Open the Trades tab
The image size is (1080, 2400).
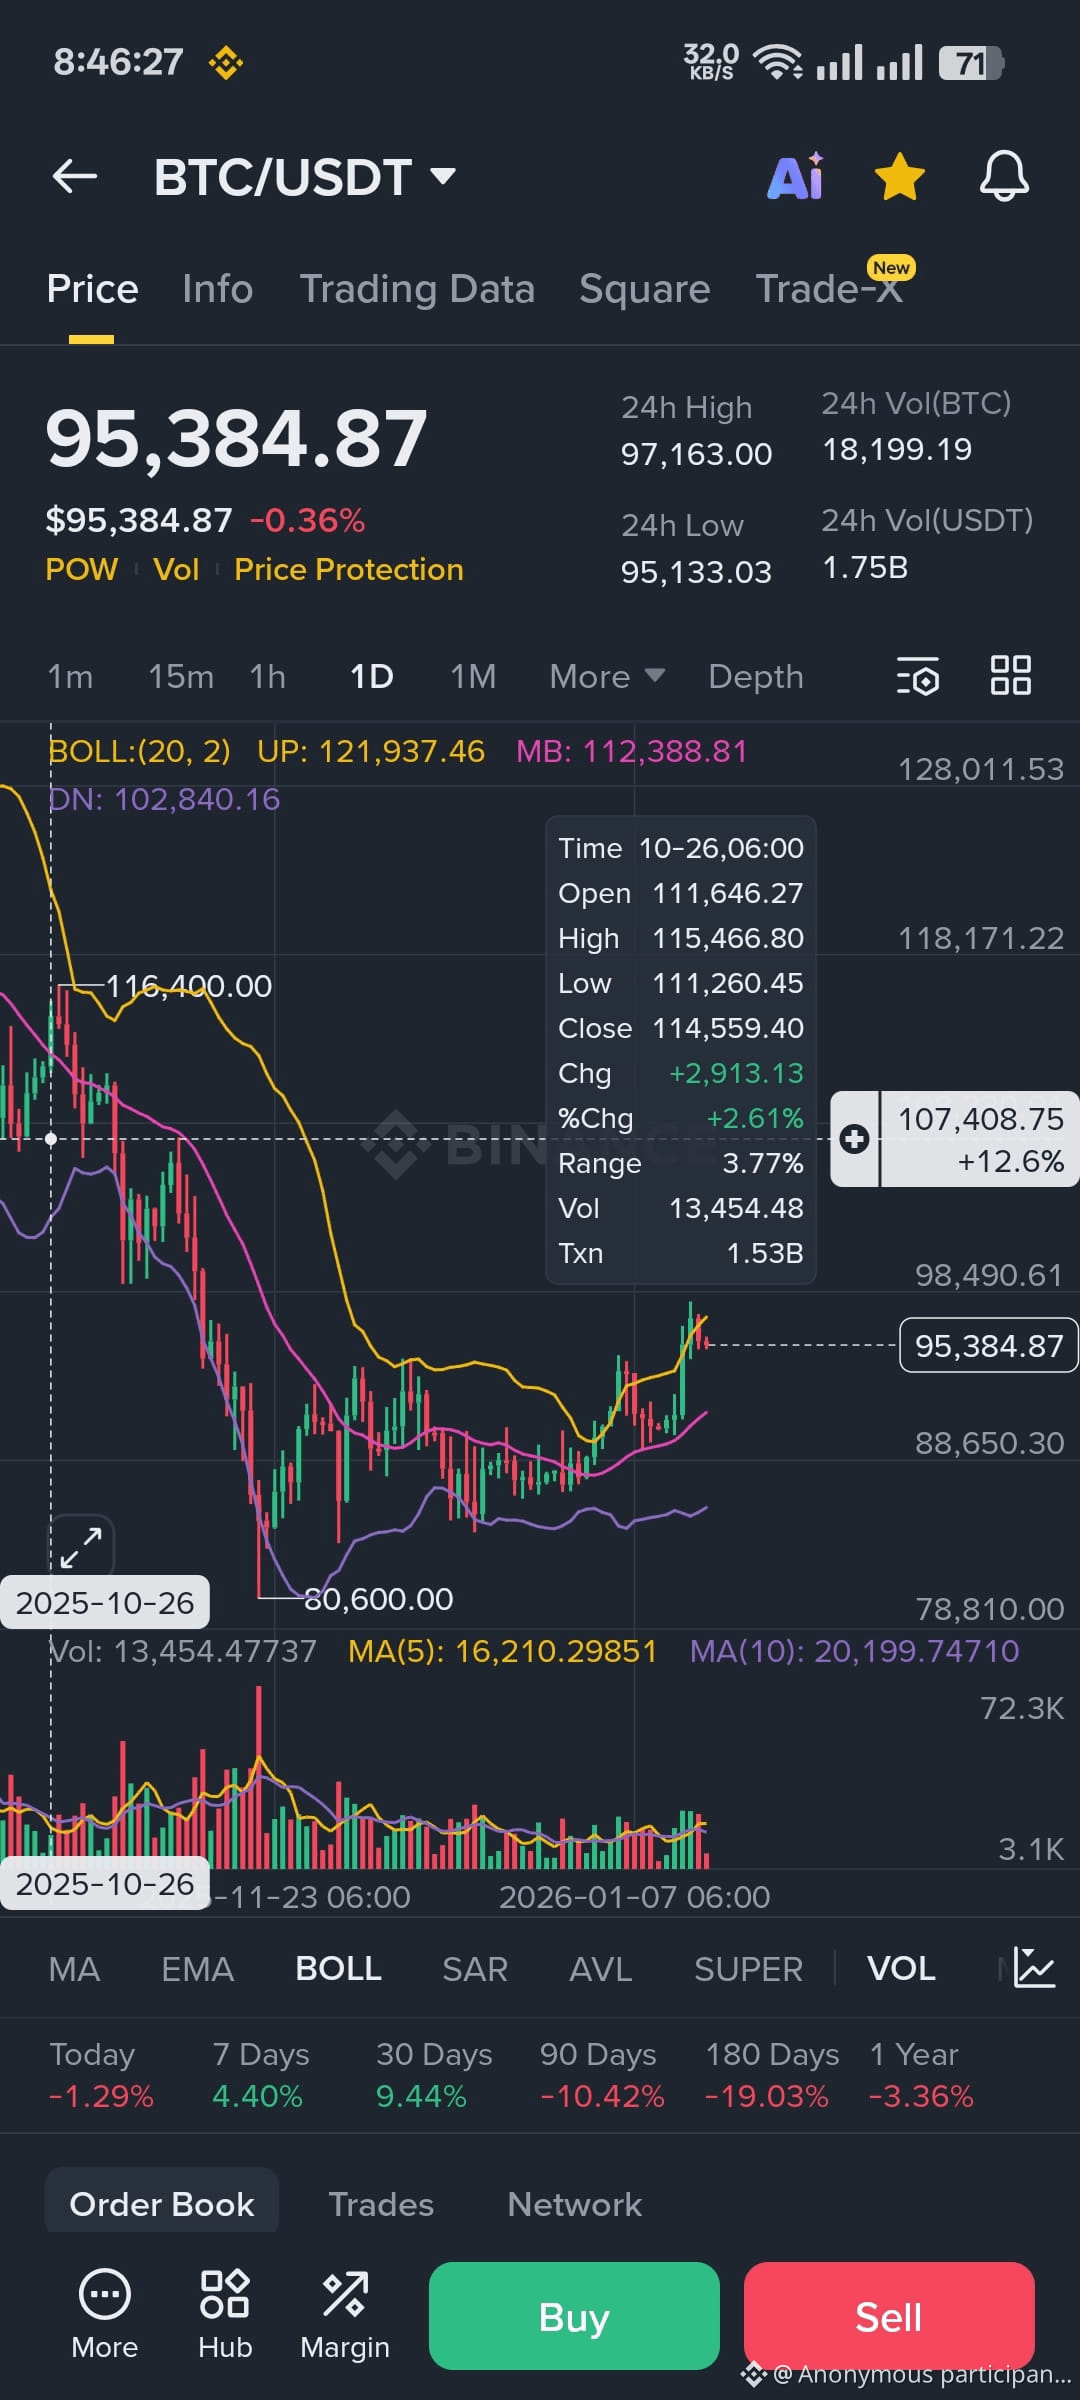click(381, 2204)
